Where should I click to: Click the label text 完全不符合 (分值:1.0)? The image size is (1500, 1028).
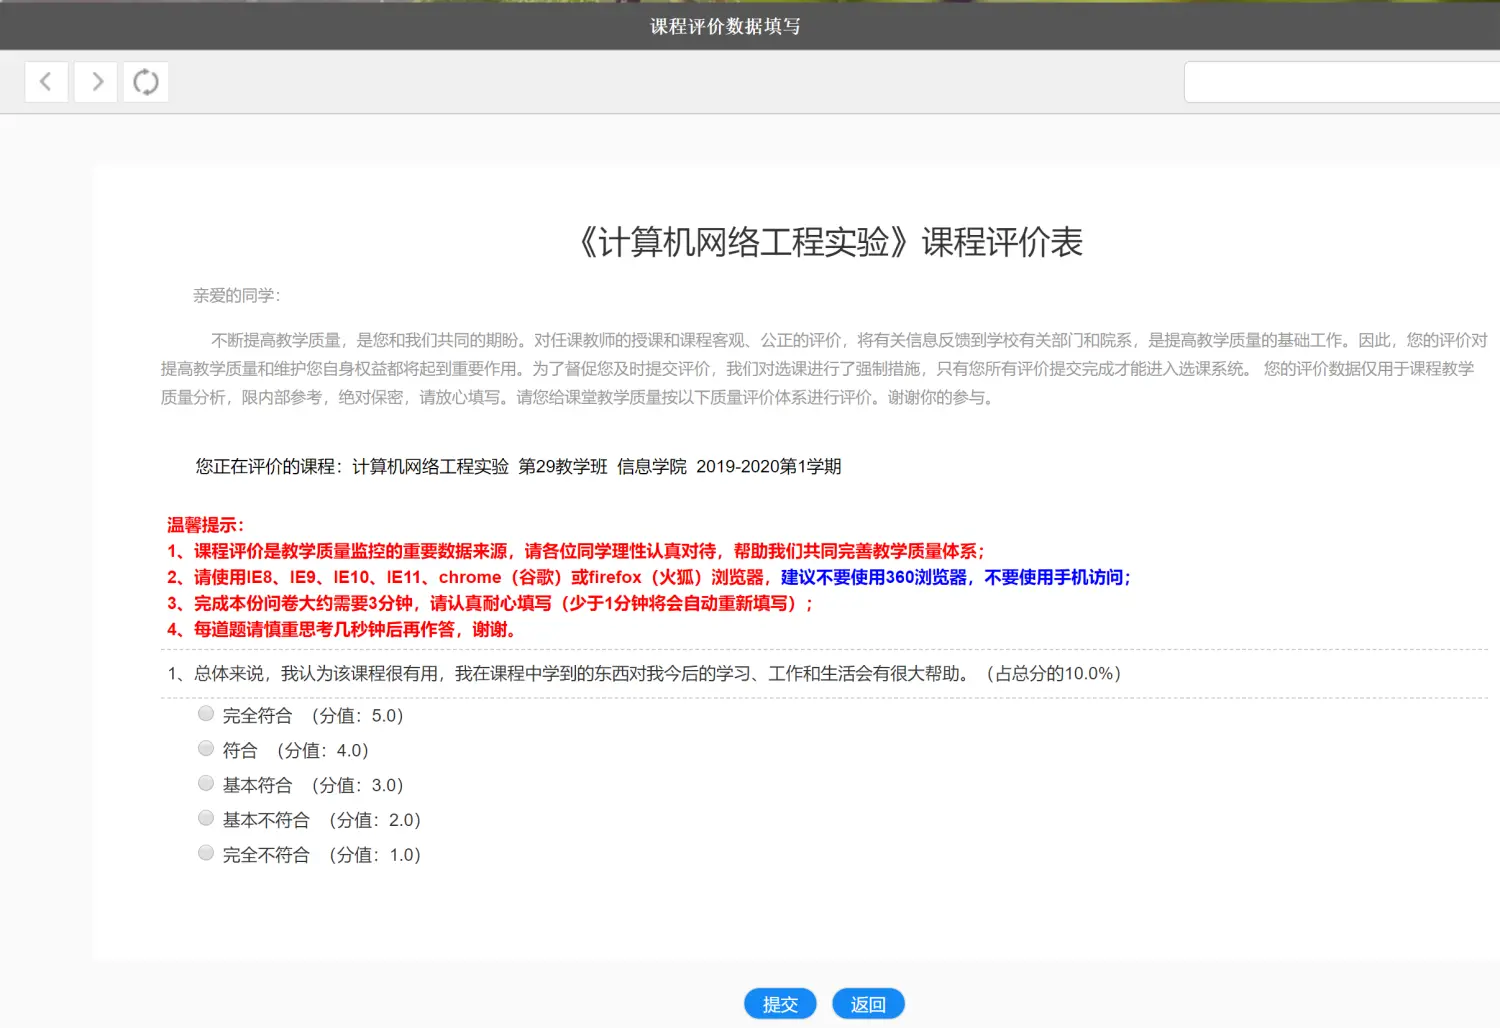(x=322, y=856)
